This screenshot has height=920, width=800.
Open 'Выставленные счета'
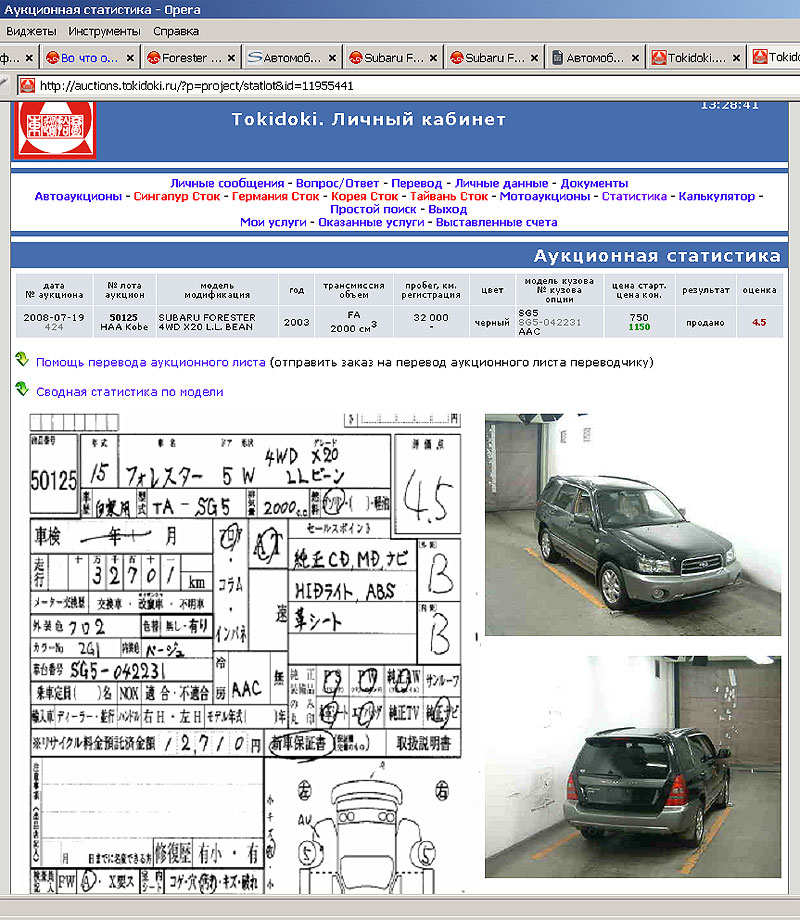coord(497,222)
